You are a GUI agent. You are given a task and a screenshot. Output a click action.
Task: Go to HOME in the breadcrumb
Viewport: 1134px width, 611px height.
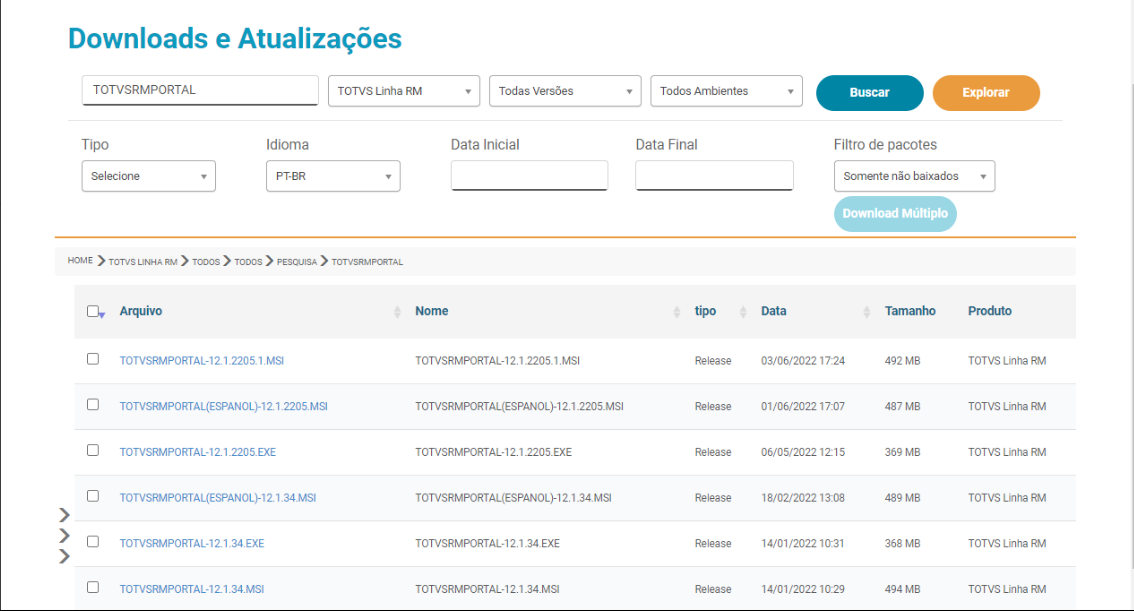click(80, 260)
